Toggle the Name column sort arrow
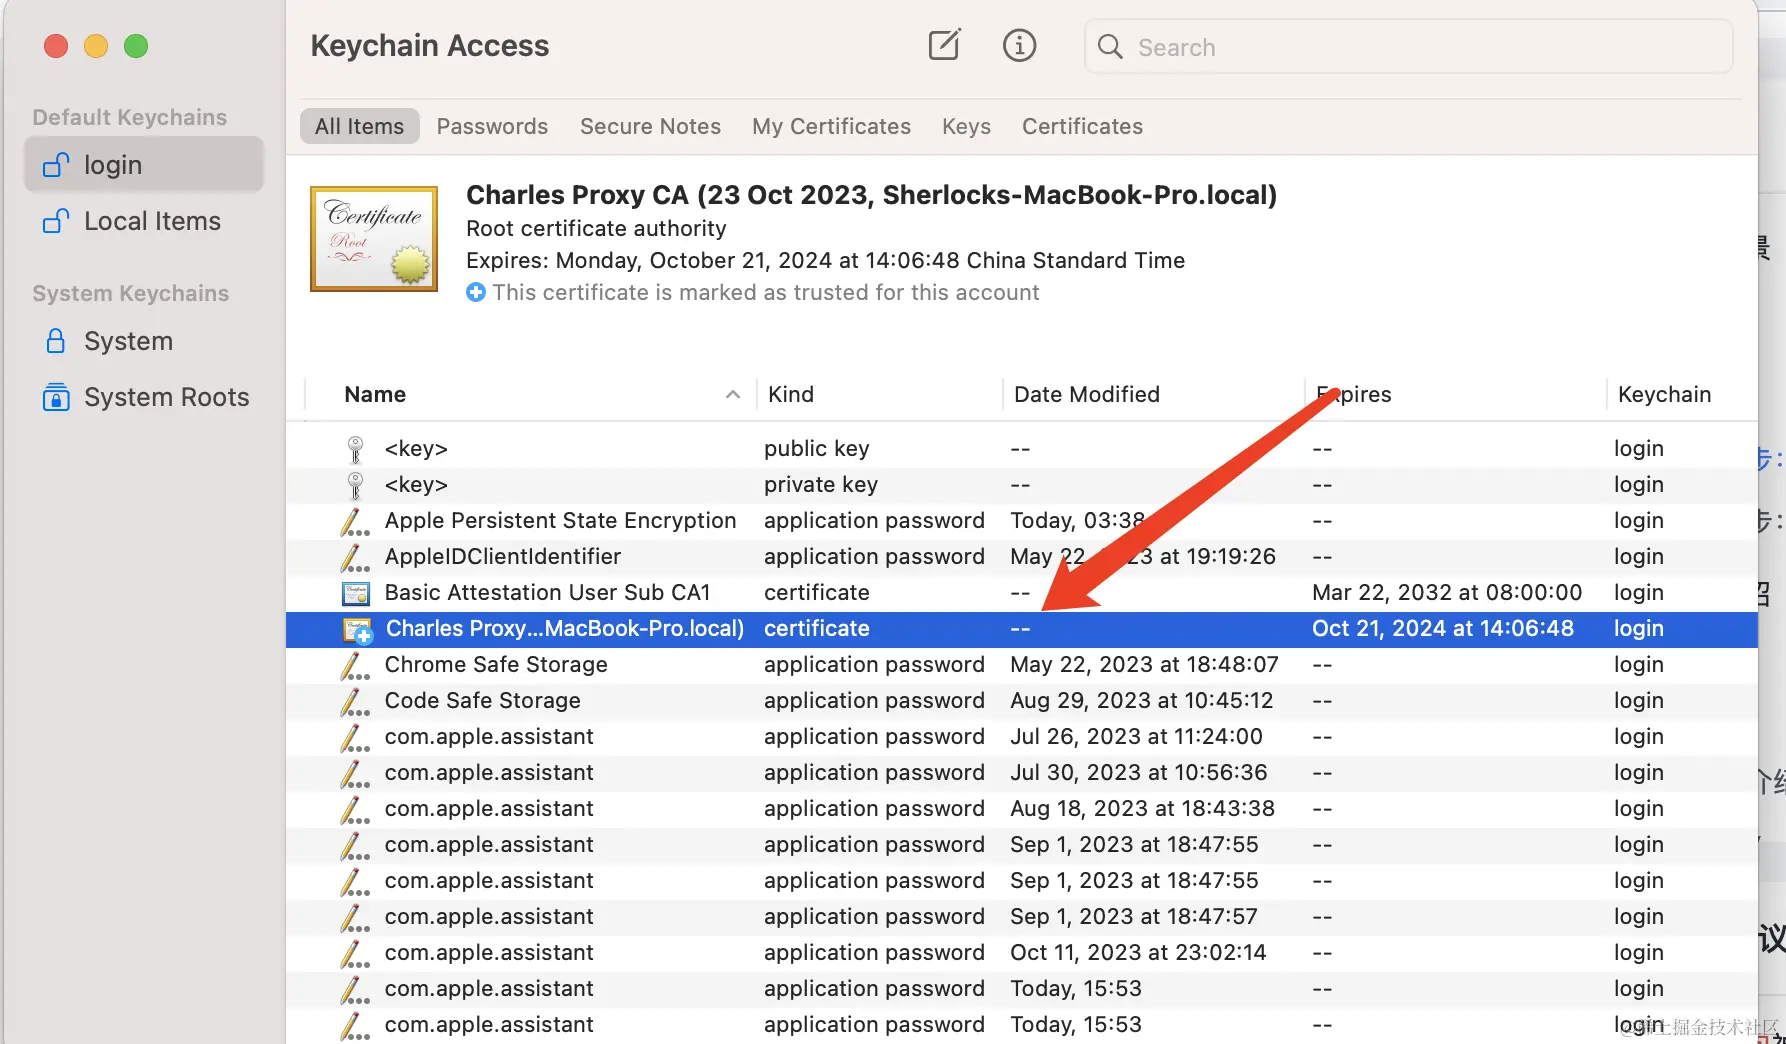1786x1044 pixels. point(733,395)
